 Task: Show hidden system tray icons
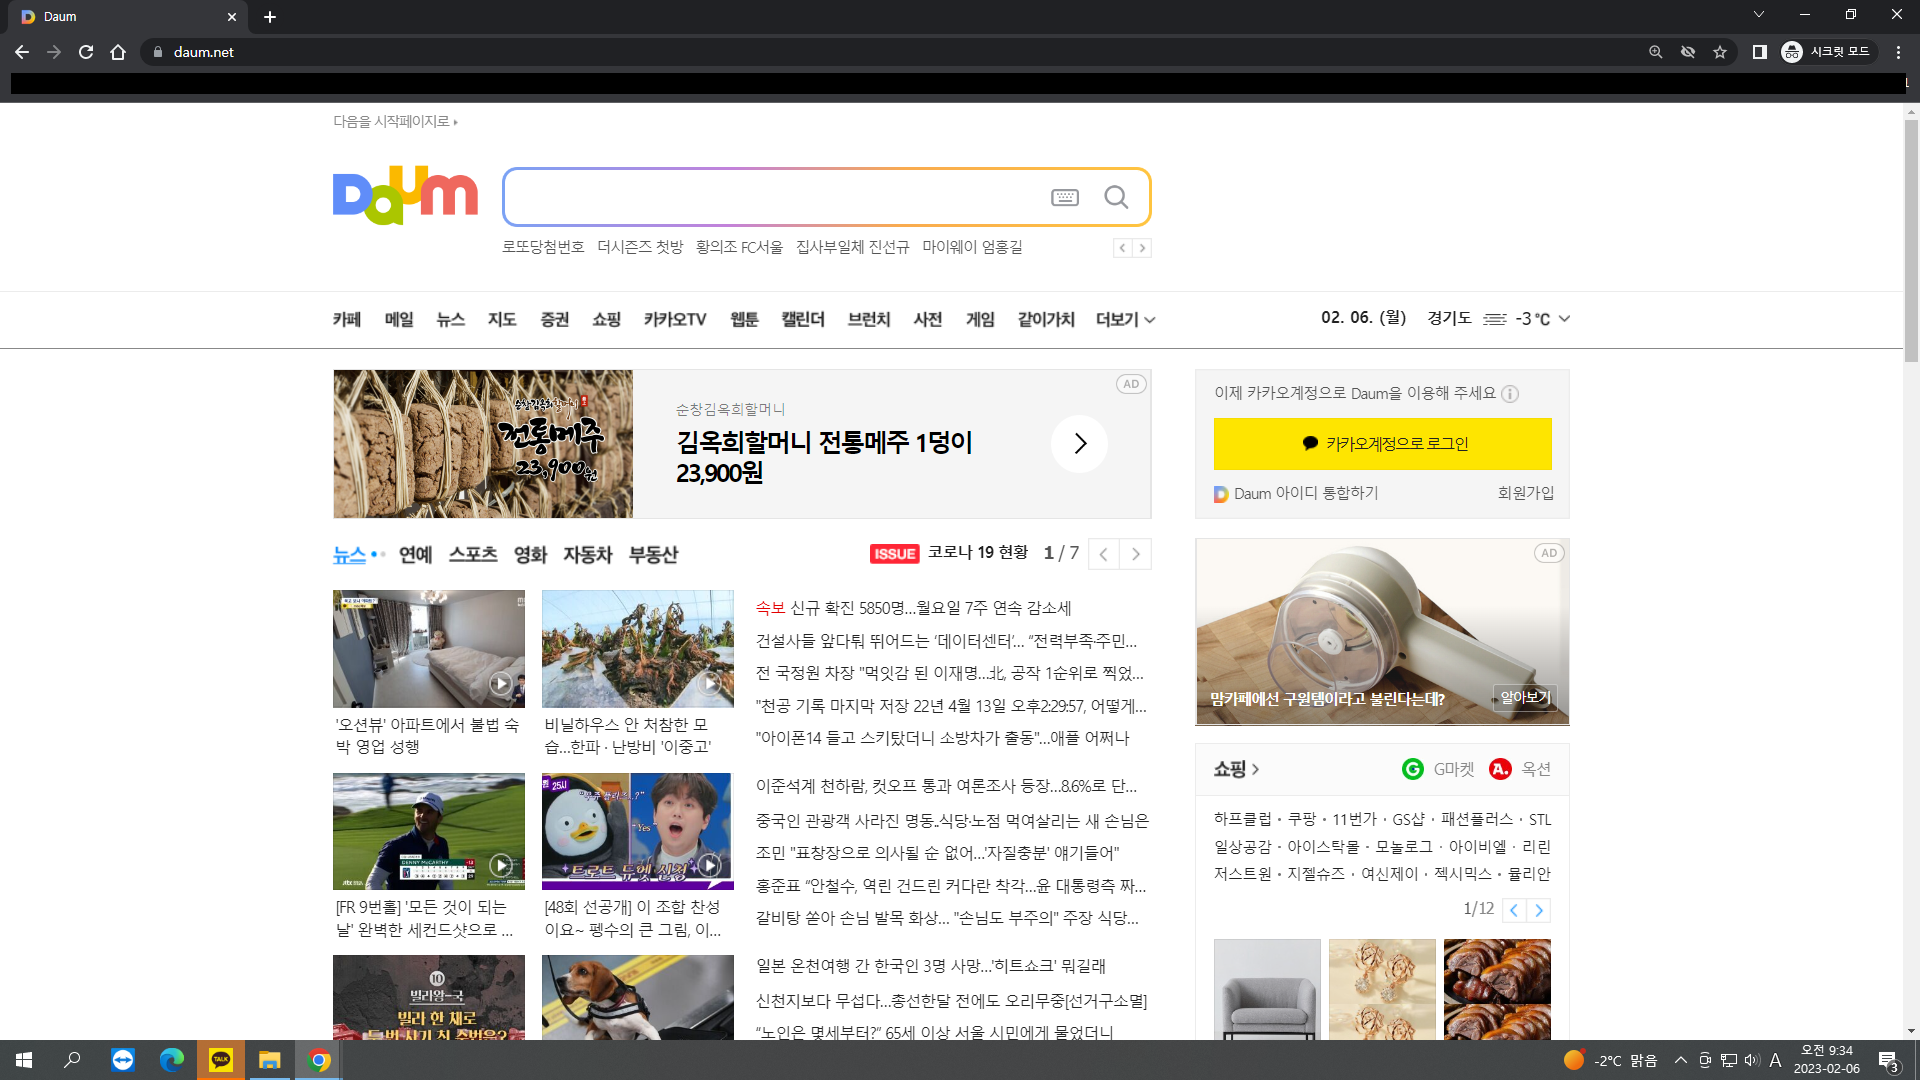click(1681, 1060)
